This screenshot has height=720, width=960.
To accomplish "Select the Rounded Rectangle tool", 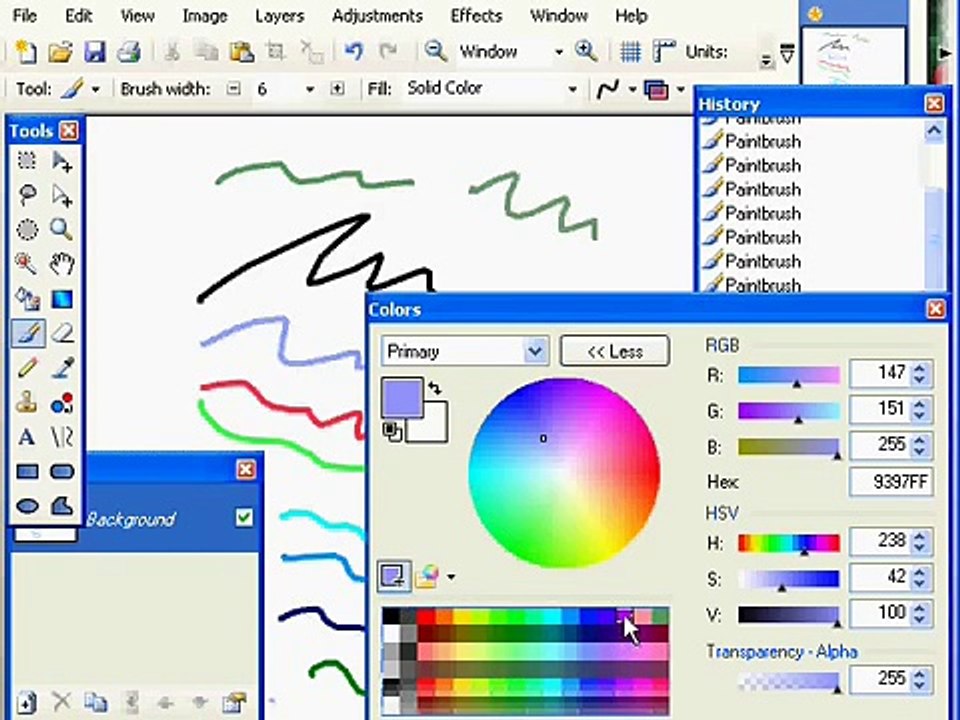I will 62,471.
